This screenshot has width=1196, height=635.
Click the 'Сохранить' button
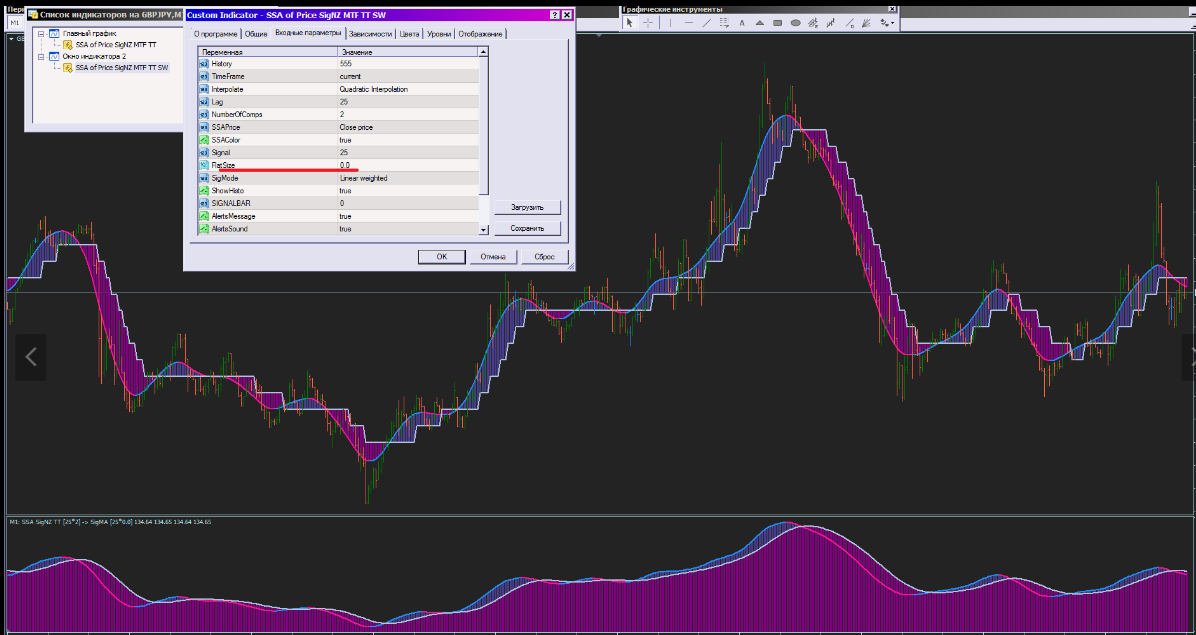click(x=527, y=229)
